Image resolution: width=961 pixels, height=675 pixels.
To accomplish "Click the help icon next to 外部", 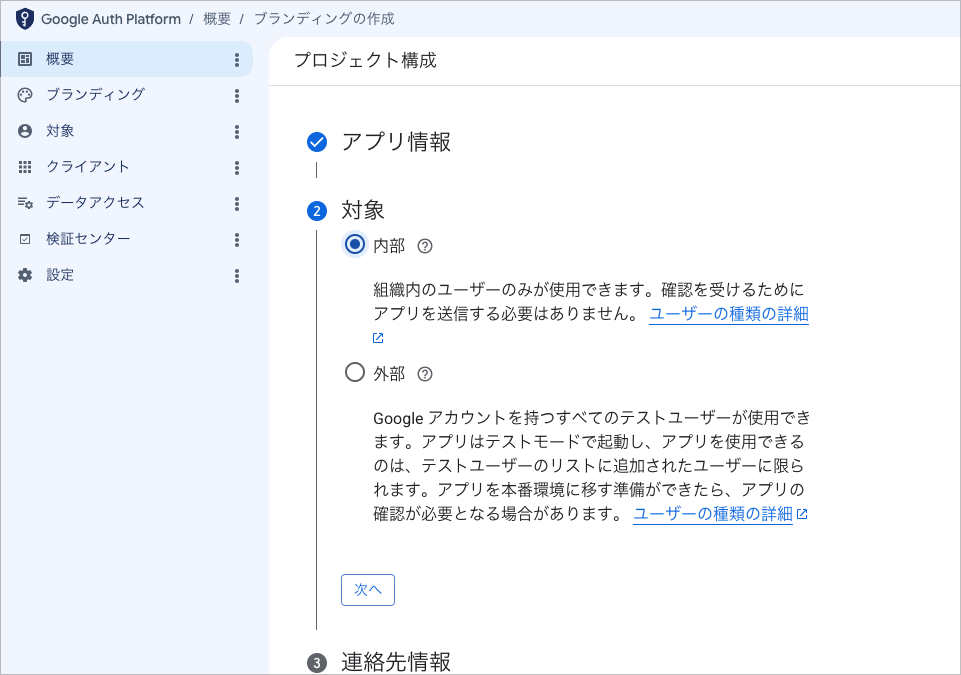I will click(x=425, y=374).
